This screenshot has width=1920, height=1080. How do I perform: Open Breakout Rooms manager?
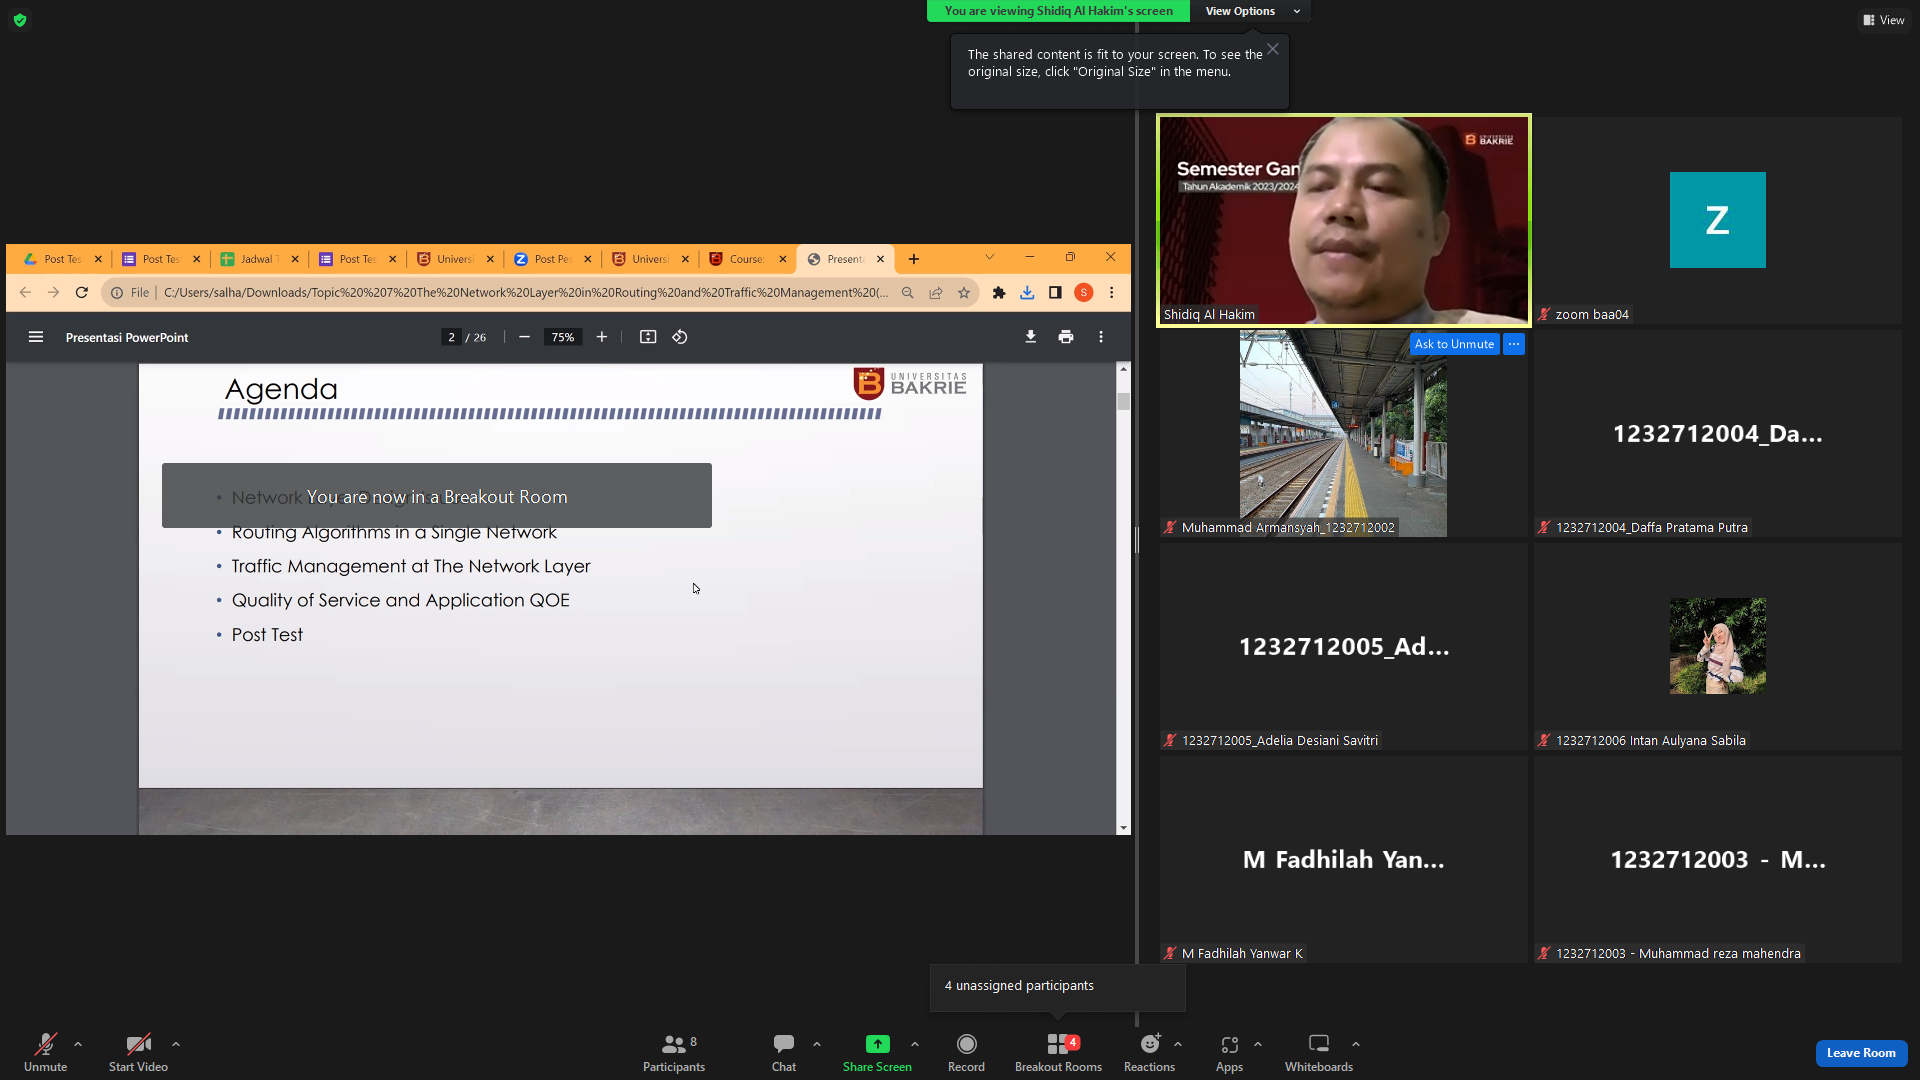point(1058,1052)
